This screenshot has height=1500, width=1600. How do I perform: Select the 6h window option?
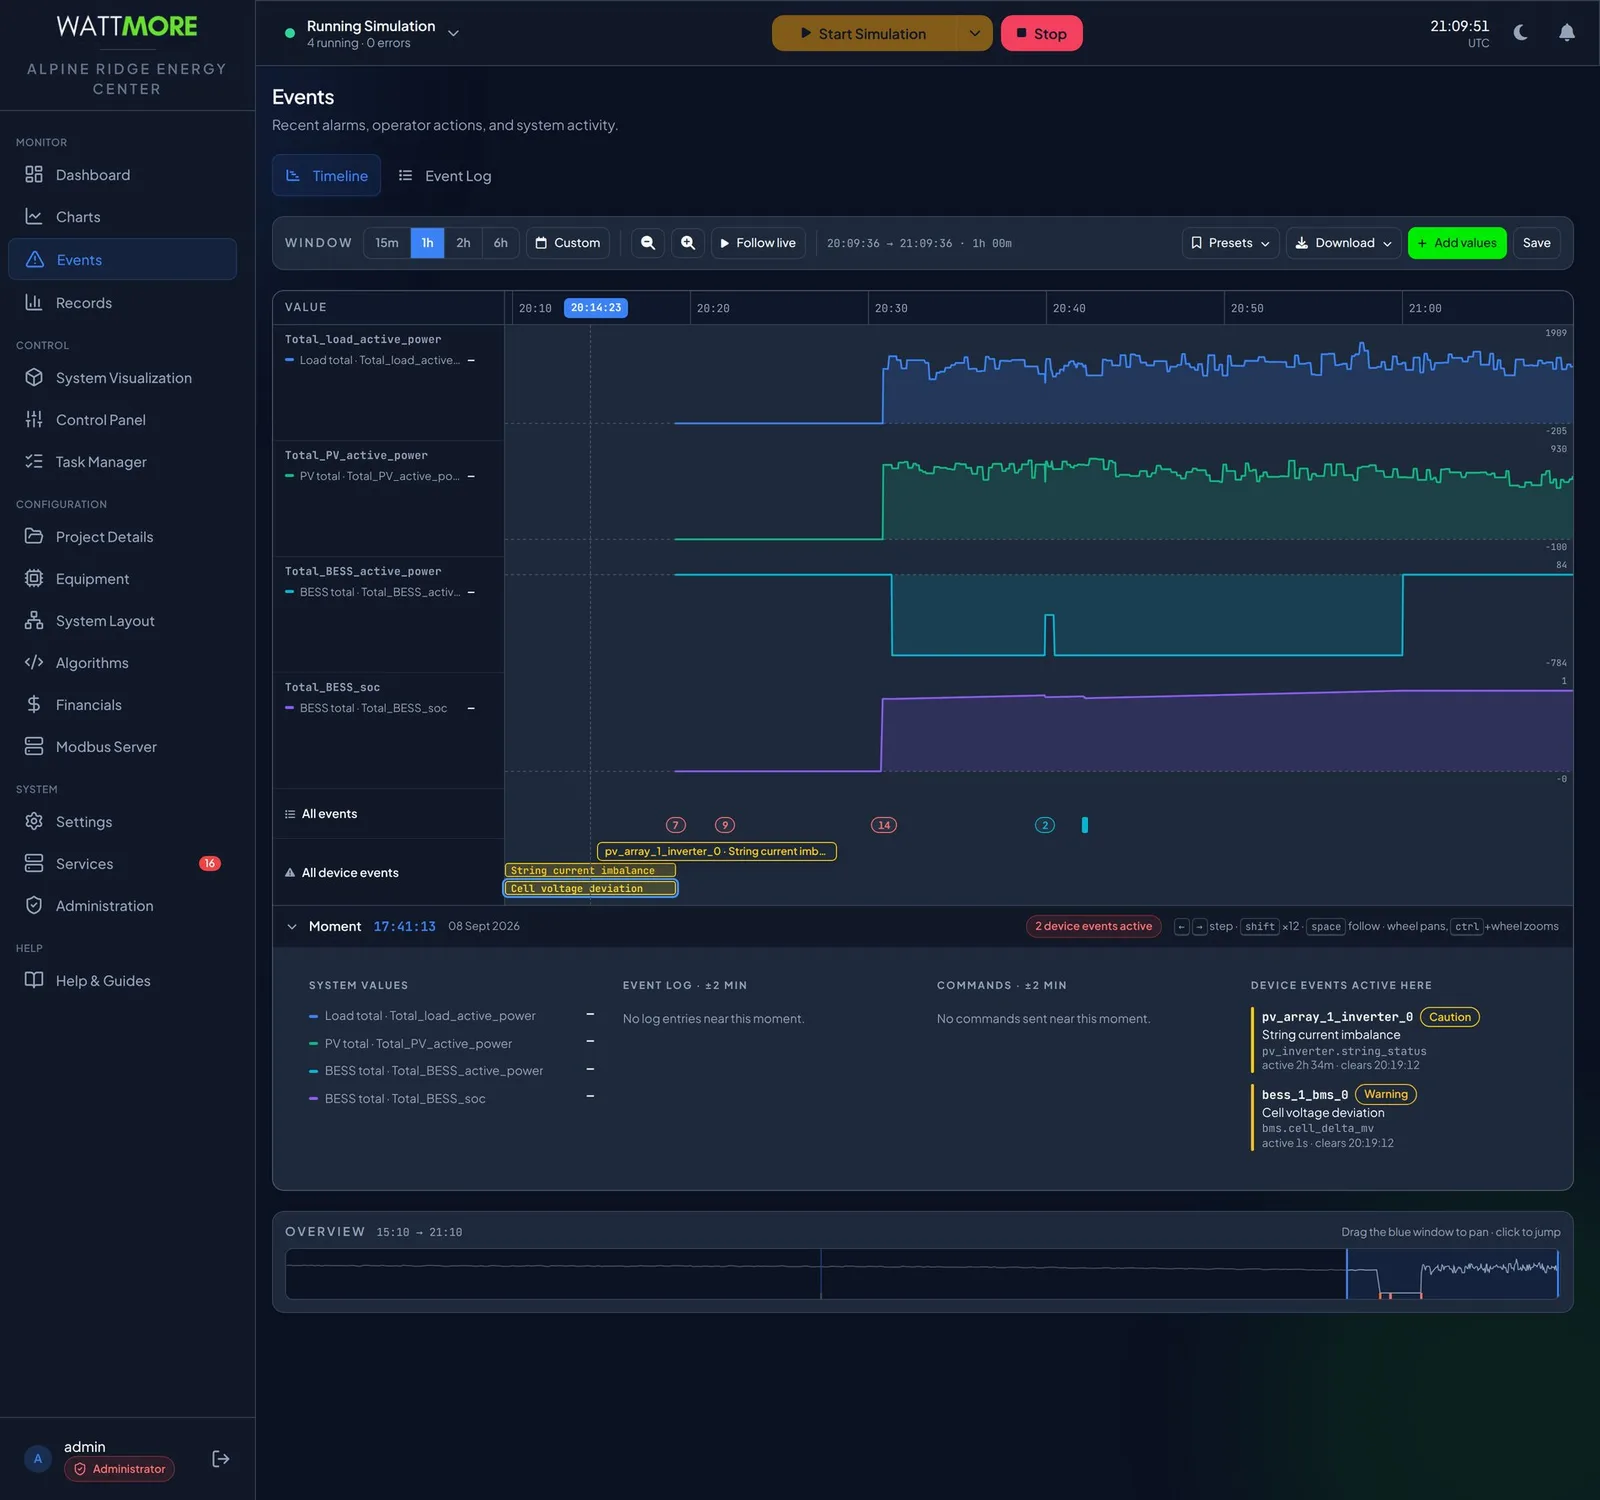coord(501,243)
